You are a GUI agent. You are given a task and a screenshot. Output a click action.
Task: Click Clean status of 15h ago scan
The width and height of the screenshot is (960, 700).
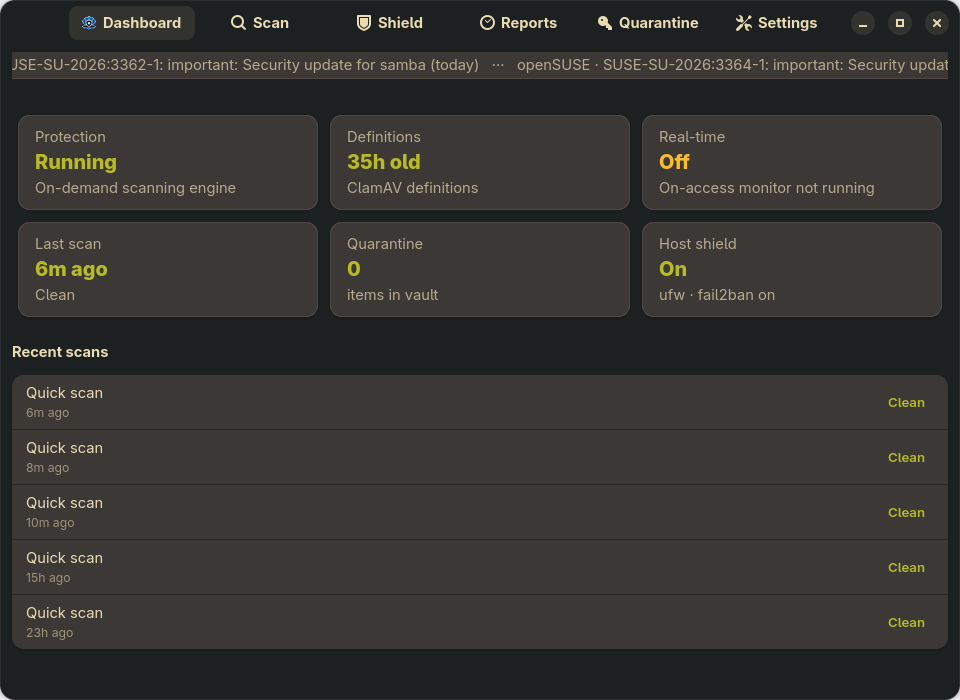coord(906,568)
